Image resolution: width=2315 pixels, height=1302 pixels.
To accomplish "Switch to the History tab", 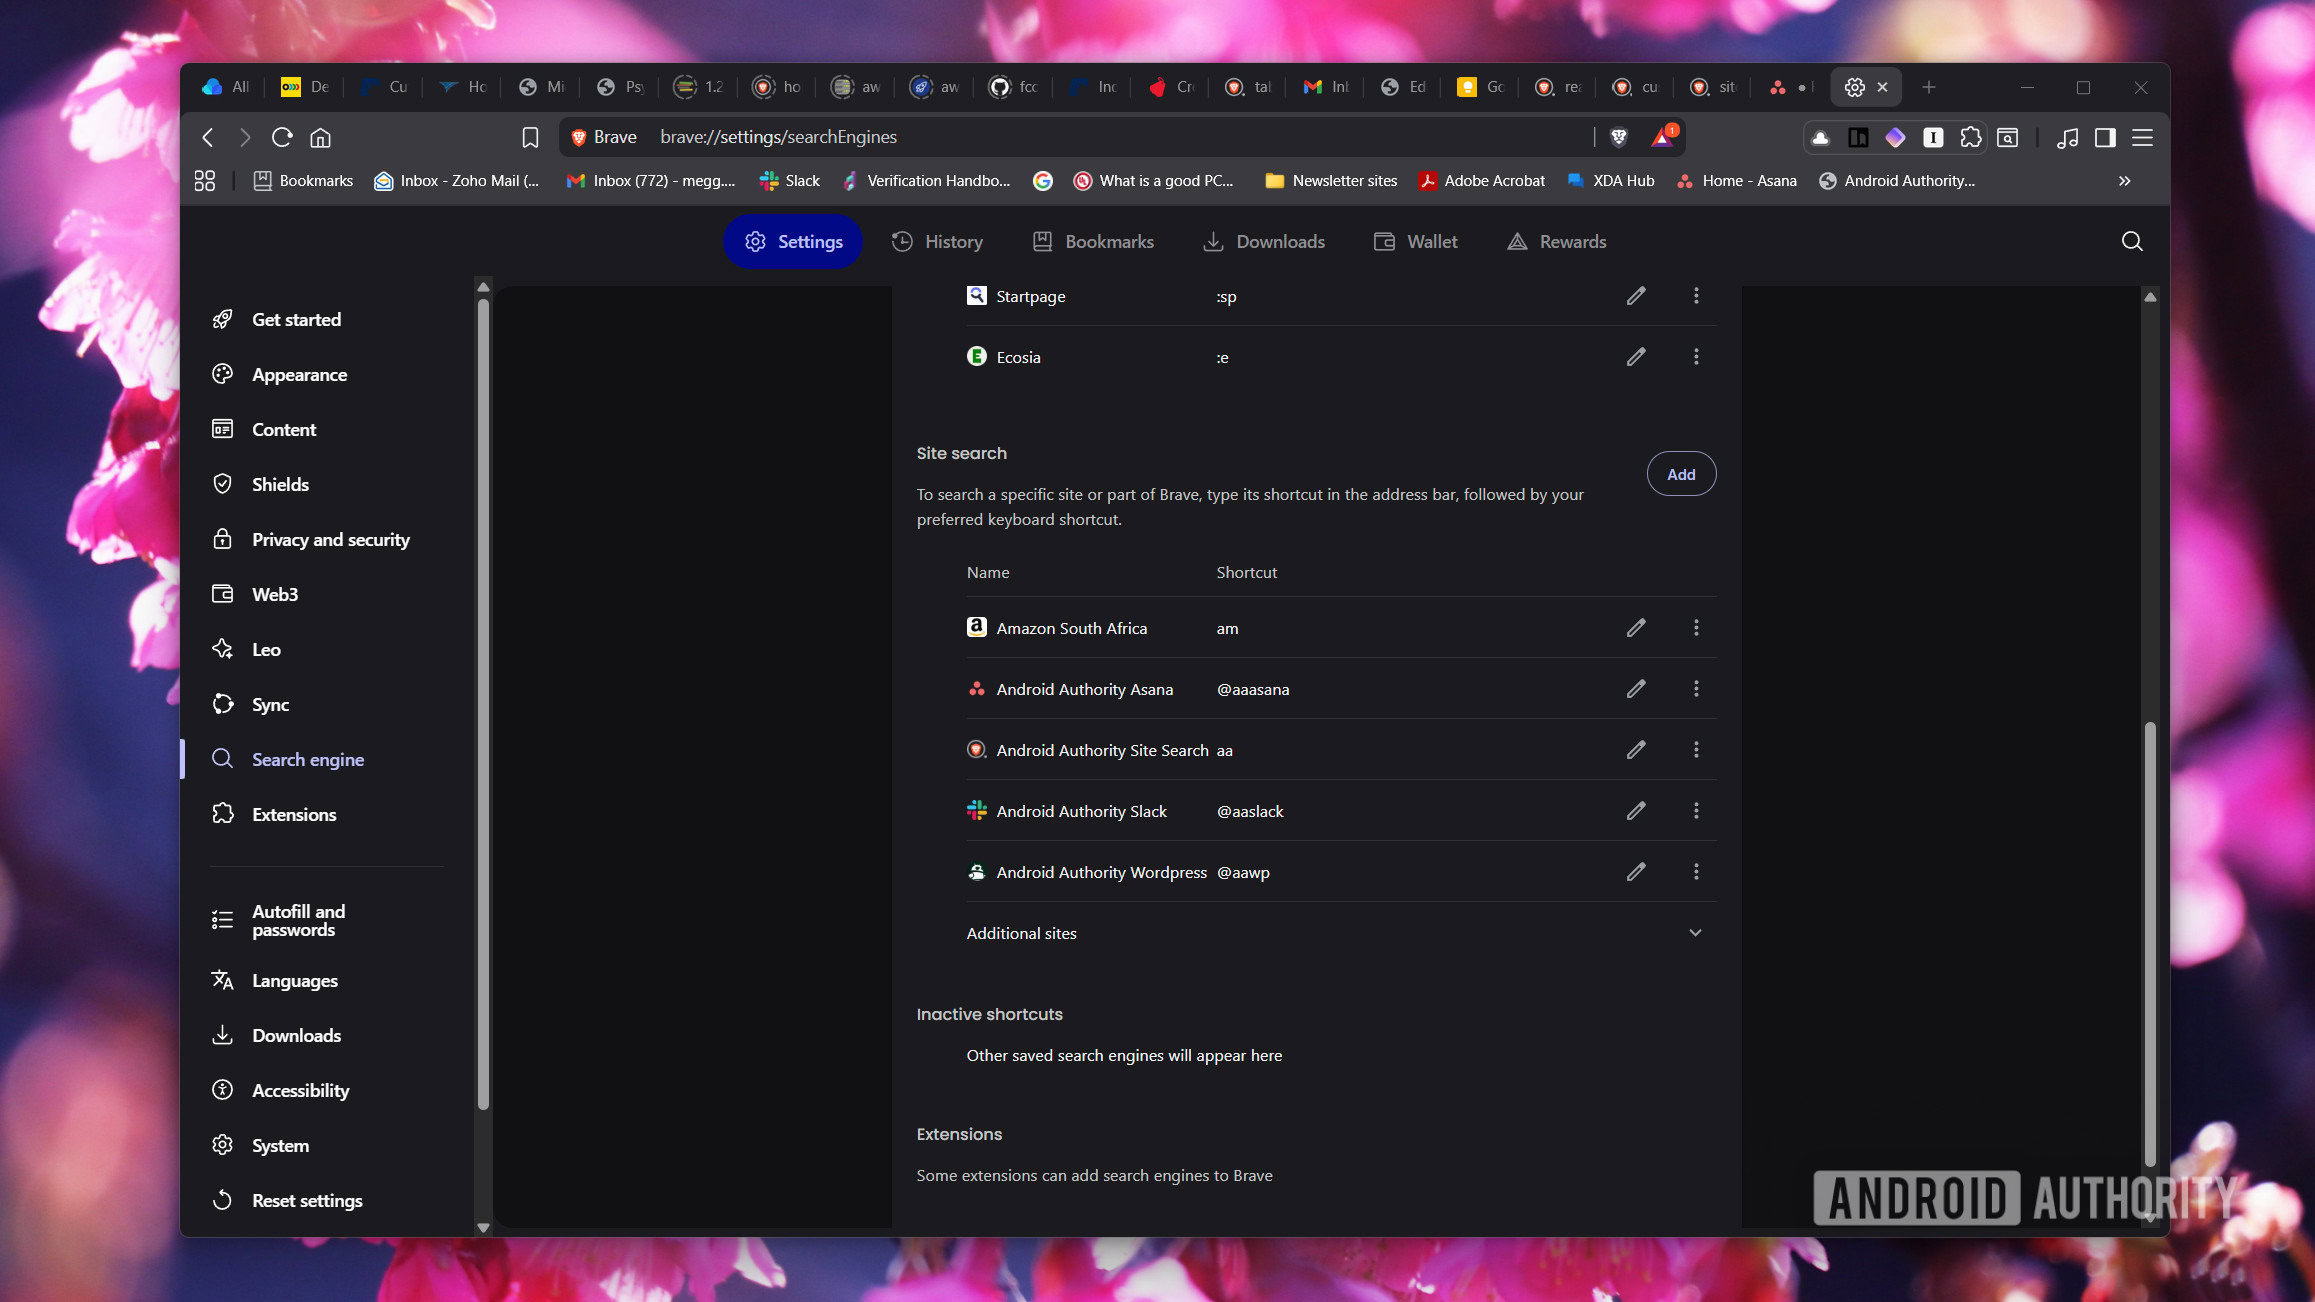I will (x=937, y=241).
